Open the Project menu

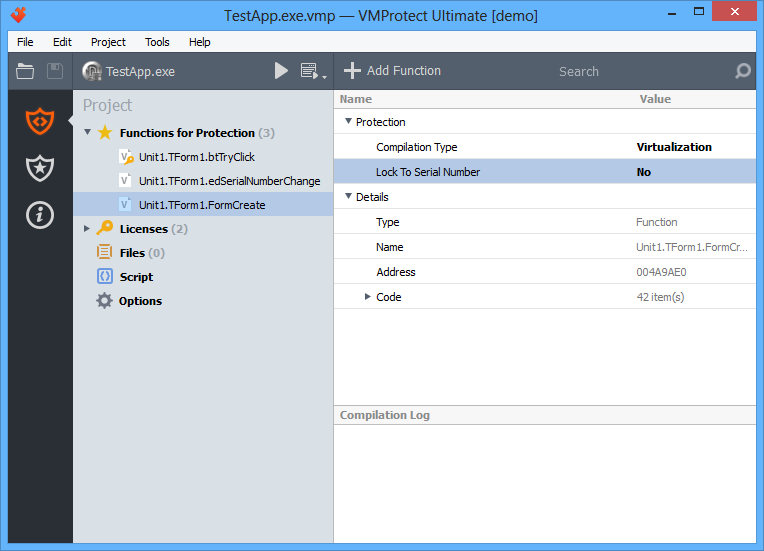point(108,42)
